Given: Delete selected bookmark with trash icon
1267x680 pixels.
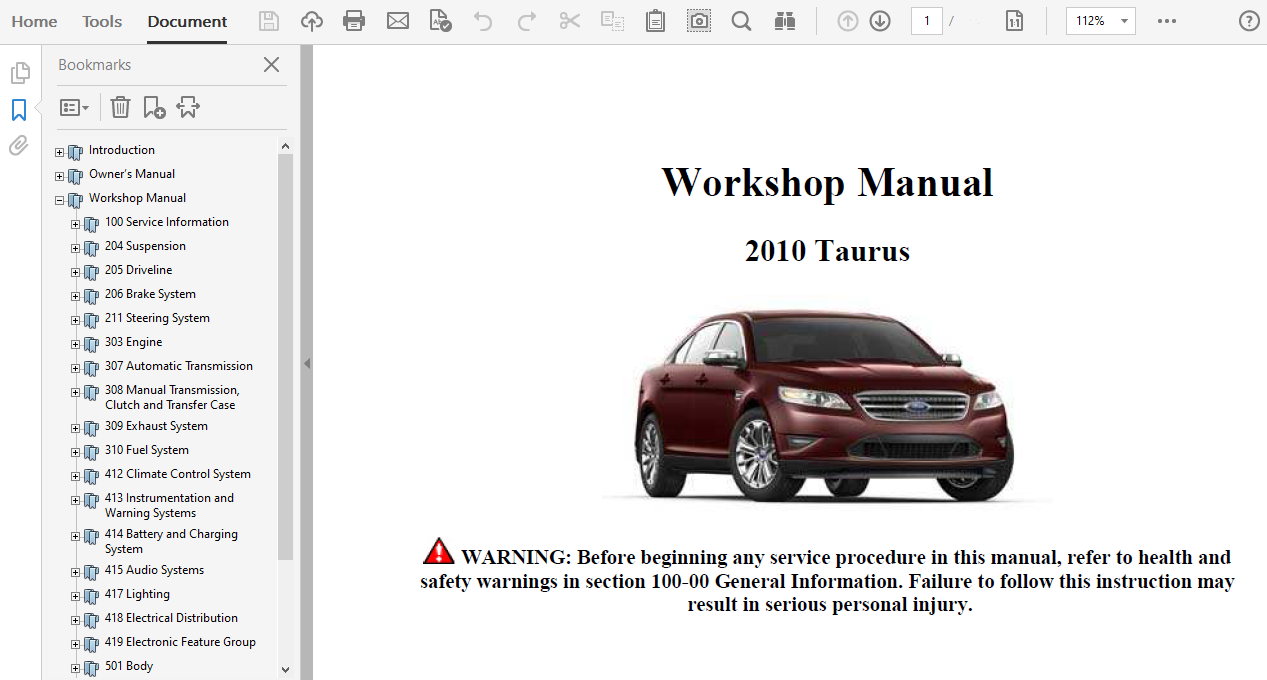Looking at the screenshot, I should point(120,107).
